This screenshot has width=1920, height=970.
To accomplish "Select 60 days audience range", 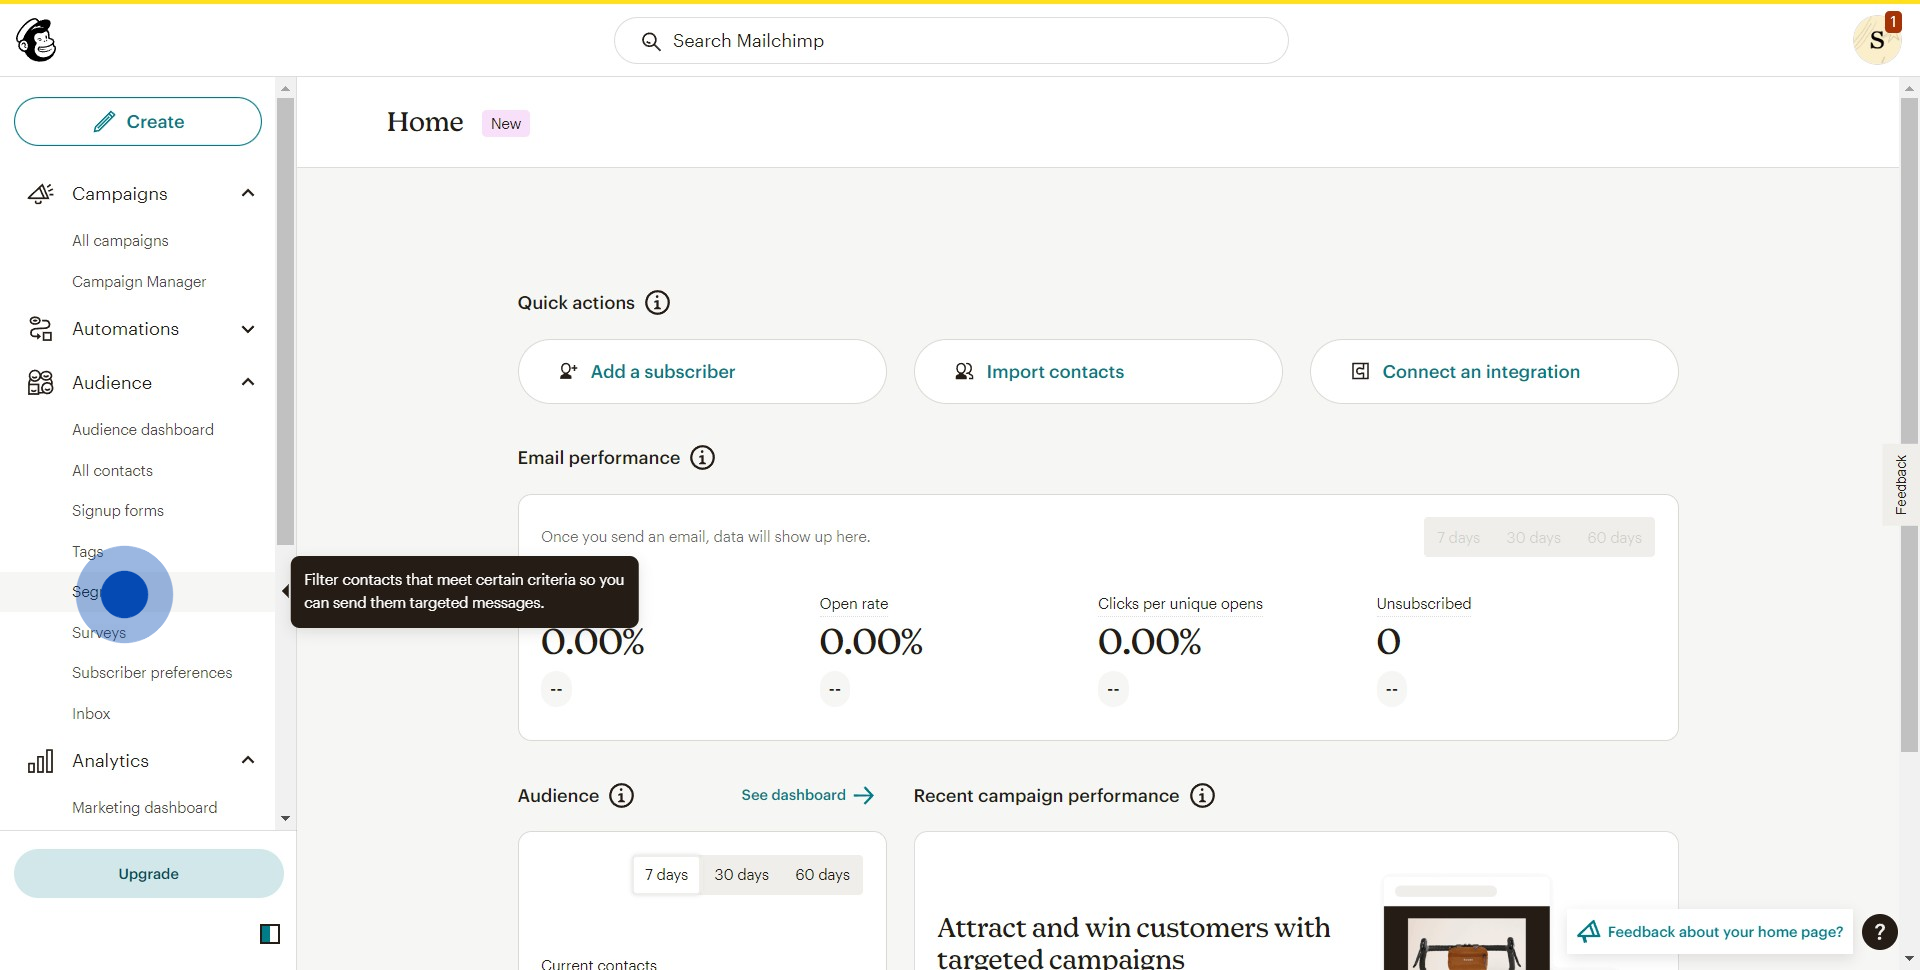I will click(822, 875).
